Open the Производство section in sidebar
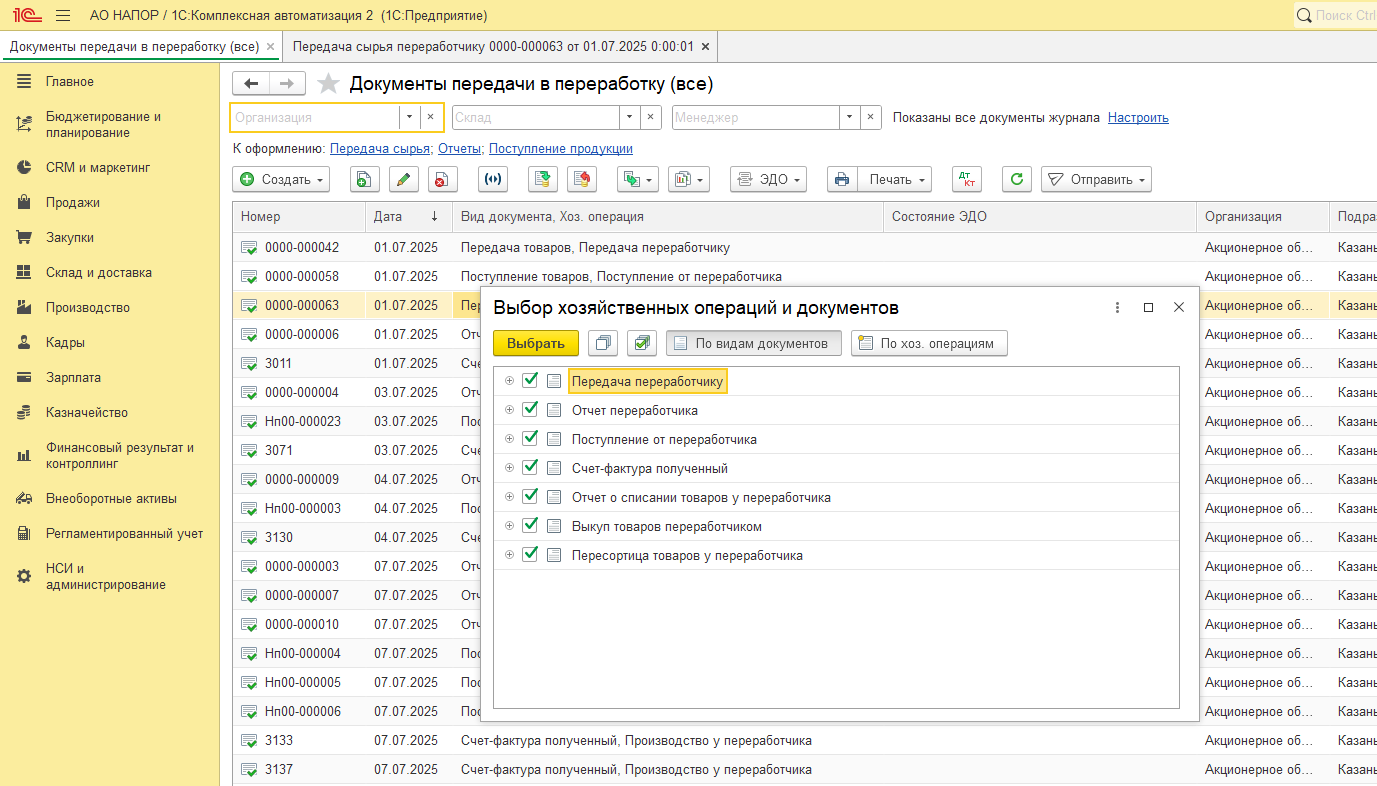Image resolution: width=1377 pixels, height=786 pixels. (88, 308)
